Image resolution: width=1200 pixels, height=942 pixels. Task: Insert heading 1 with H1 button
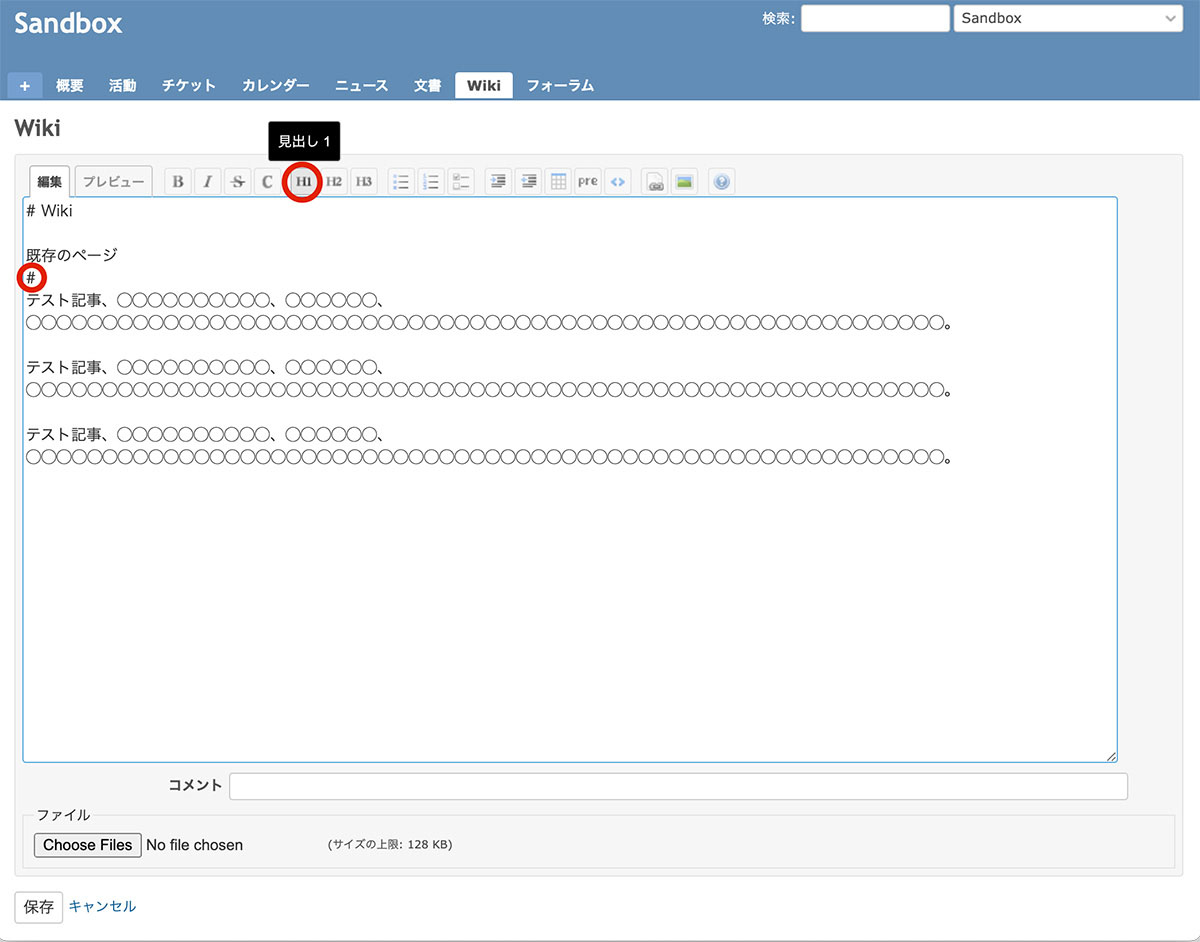coord(303,182)
